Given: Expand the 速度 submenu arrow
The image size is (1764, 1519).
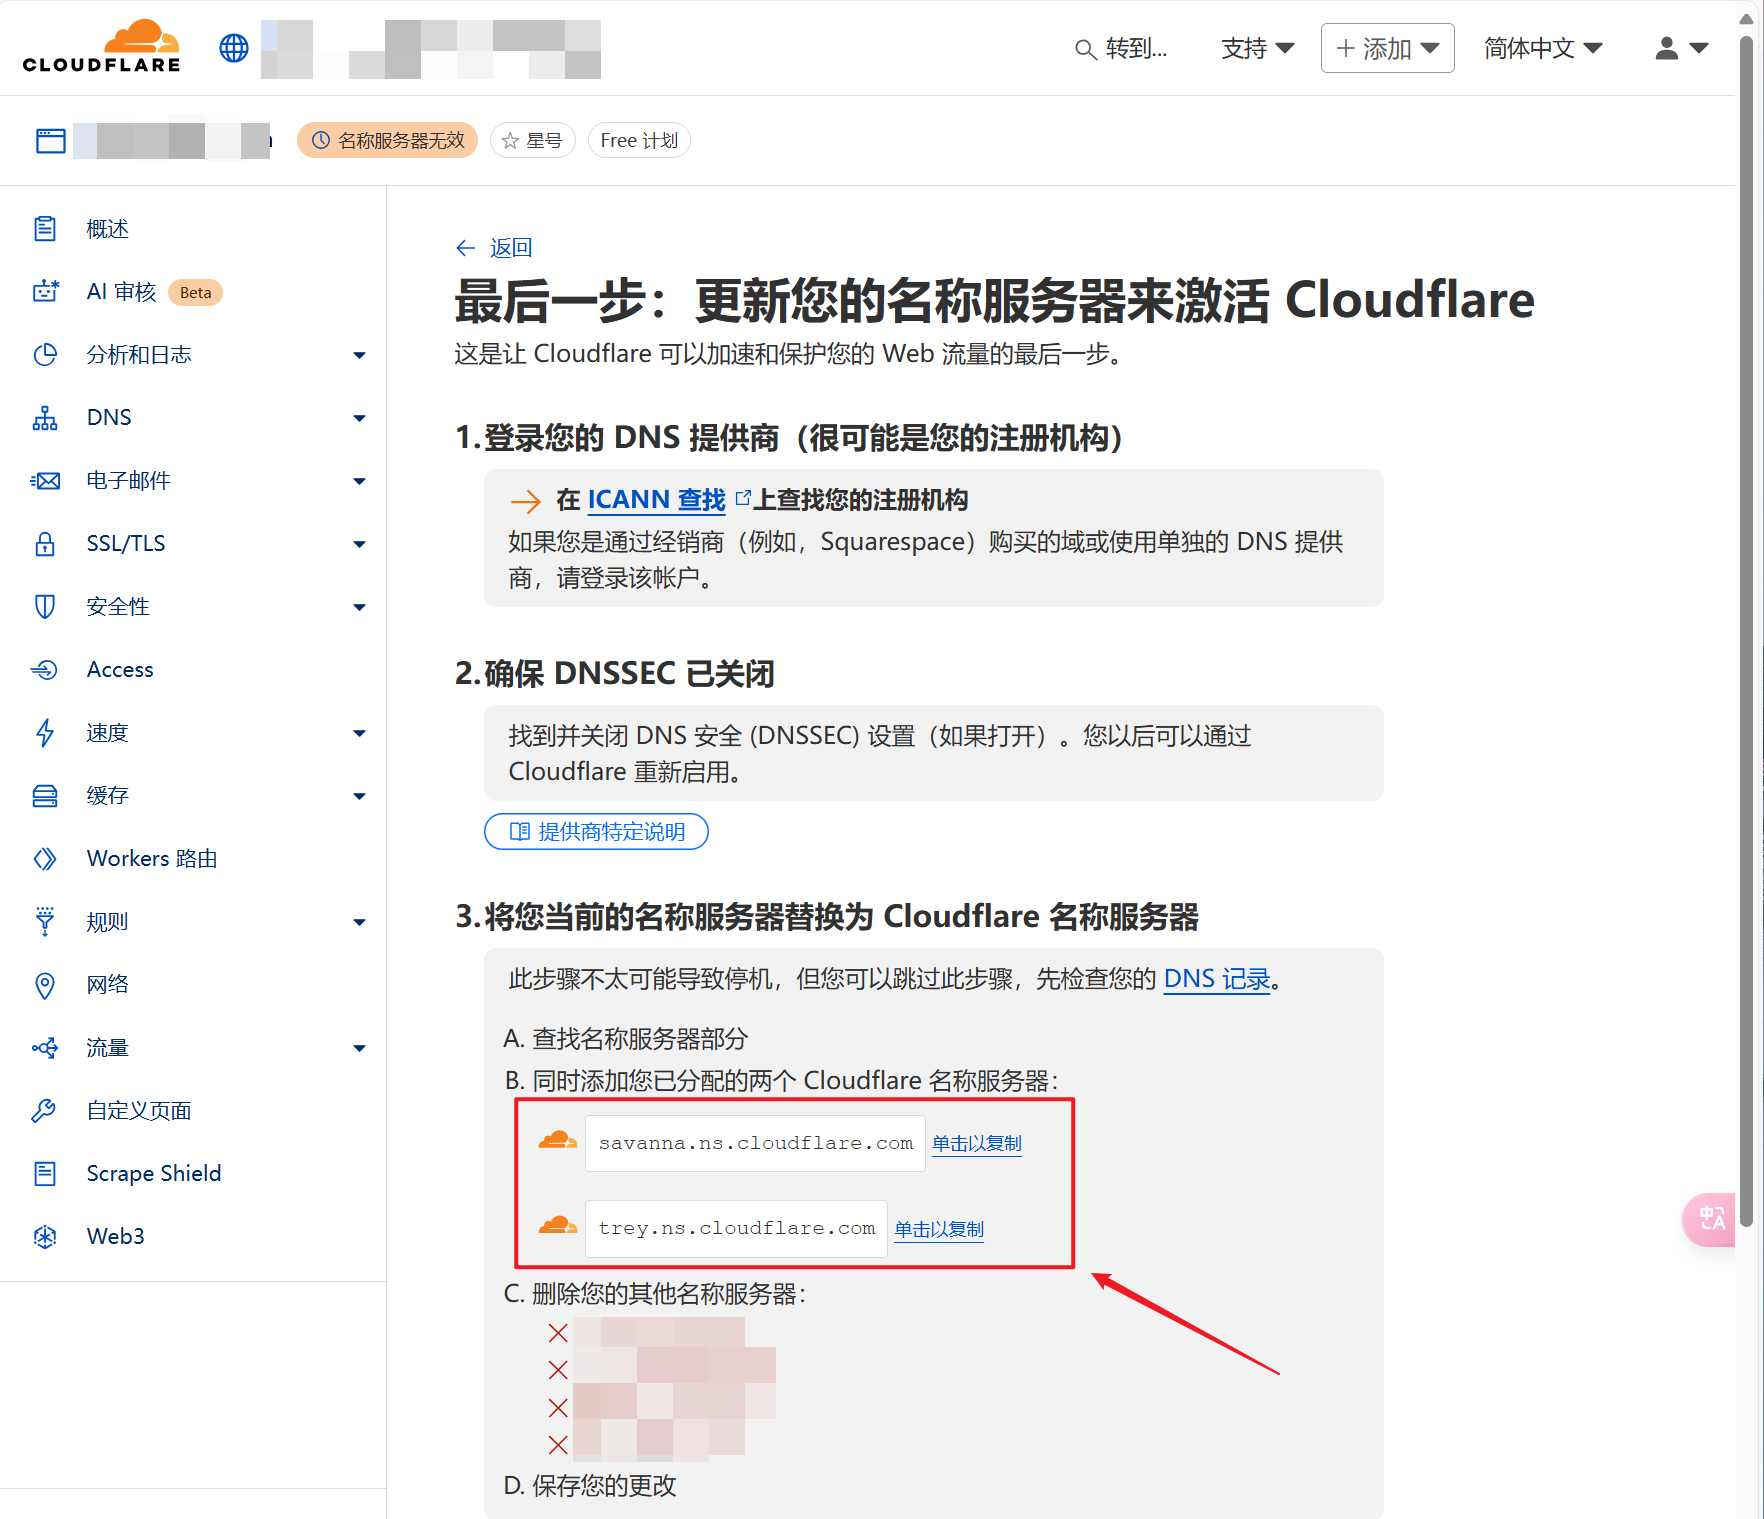Looking at the screenshot, I should 360,733.
